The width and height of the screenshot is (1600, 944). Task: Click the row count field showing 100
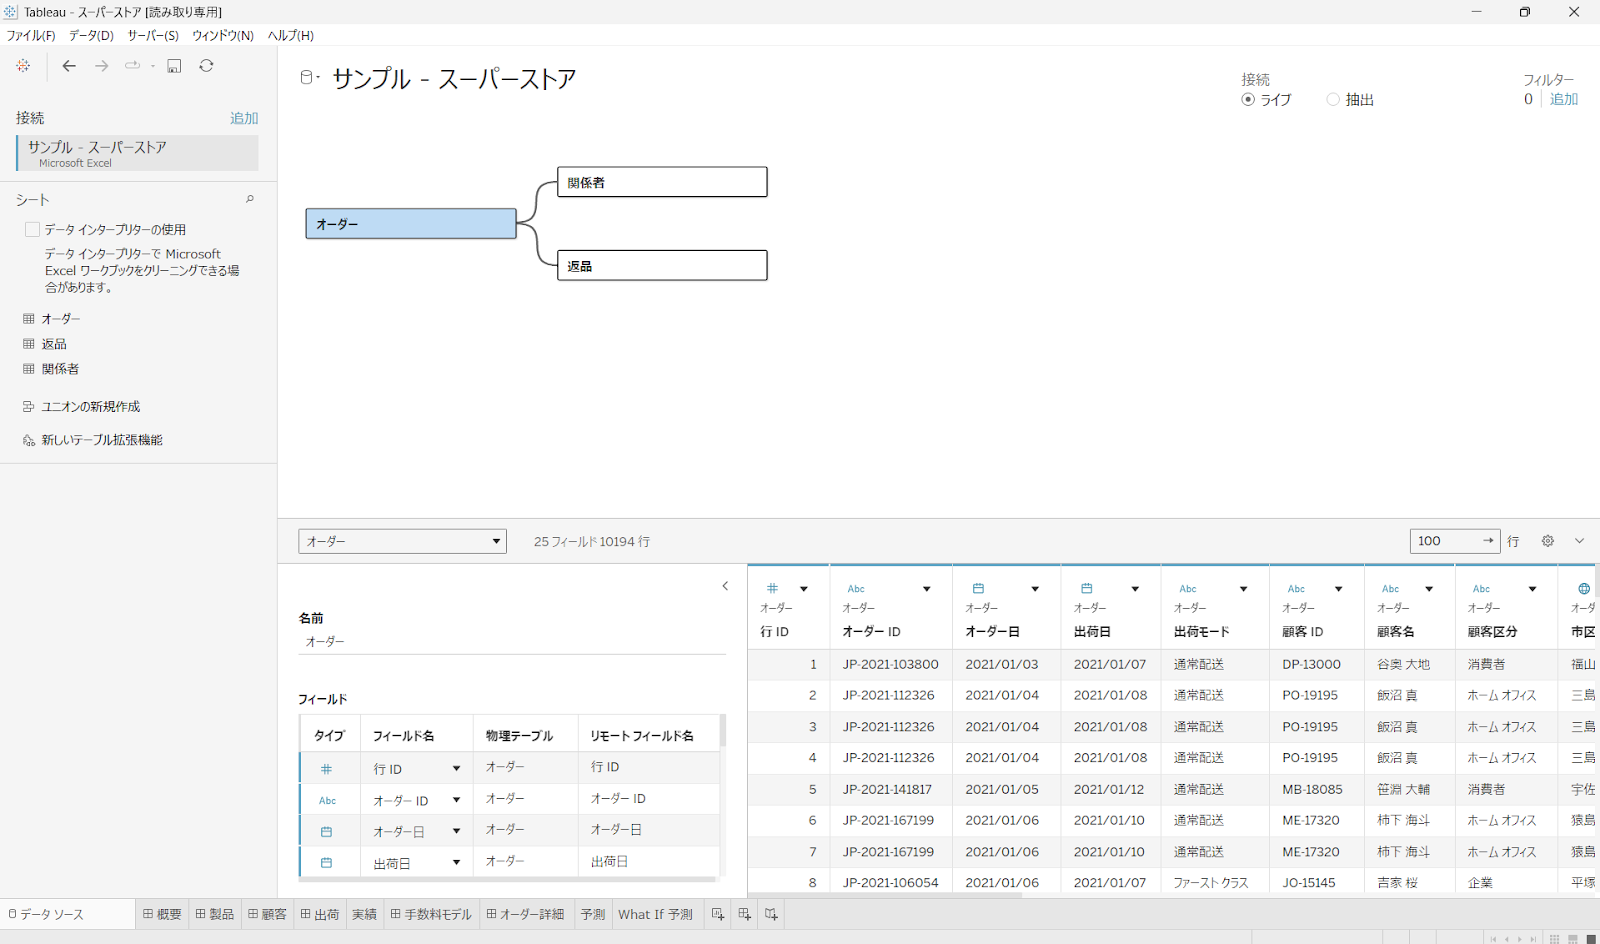click(x=1455, y=541)
